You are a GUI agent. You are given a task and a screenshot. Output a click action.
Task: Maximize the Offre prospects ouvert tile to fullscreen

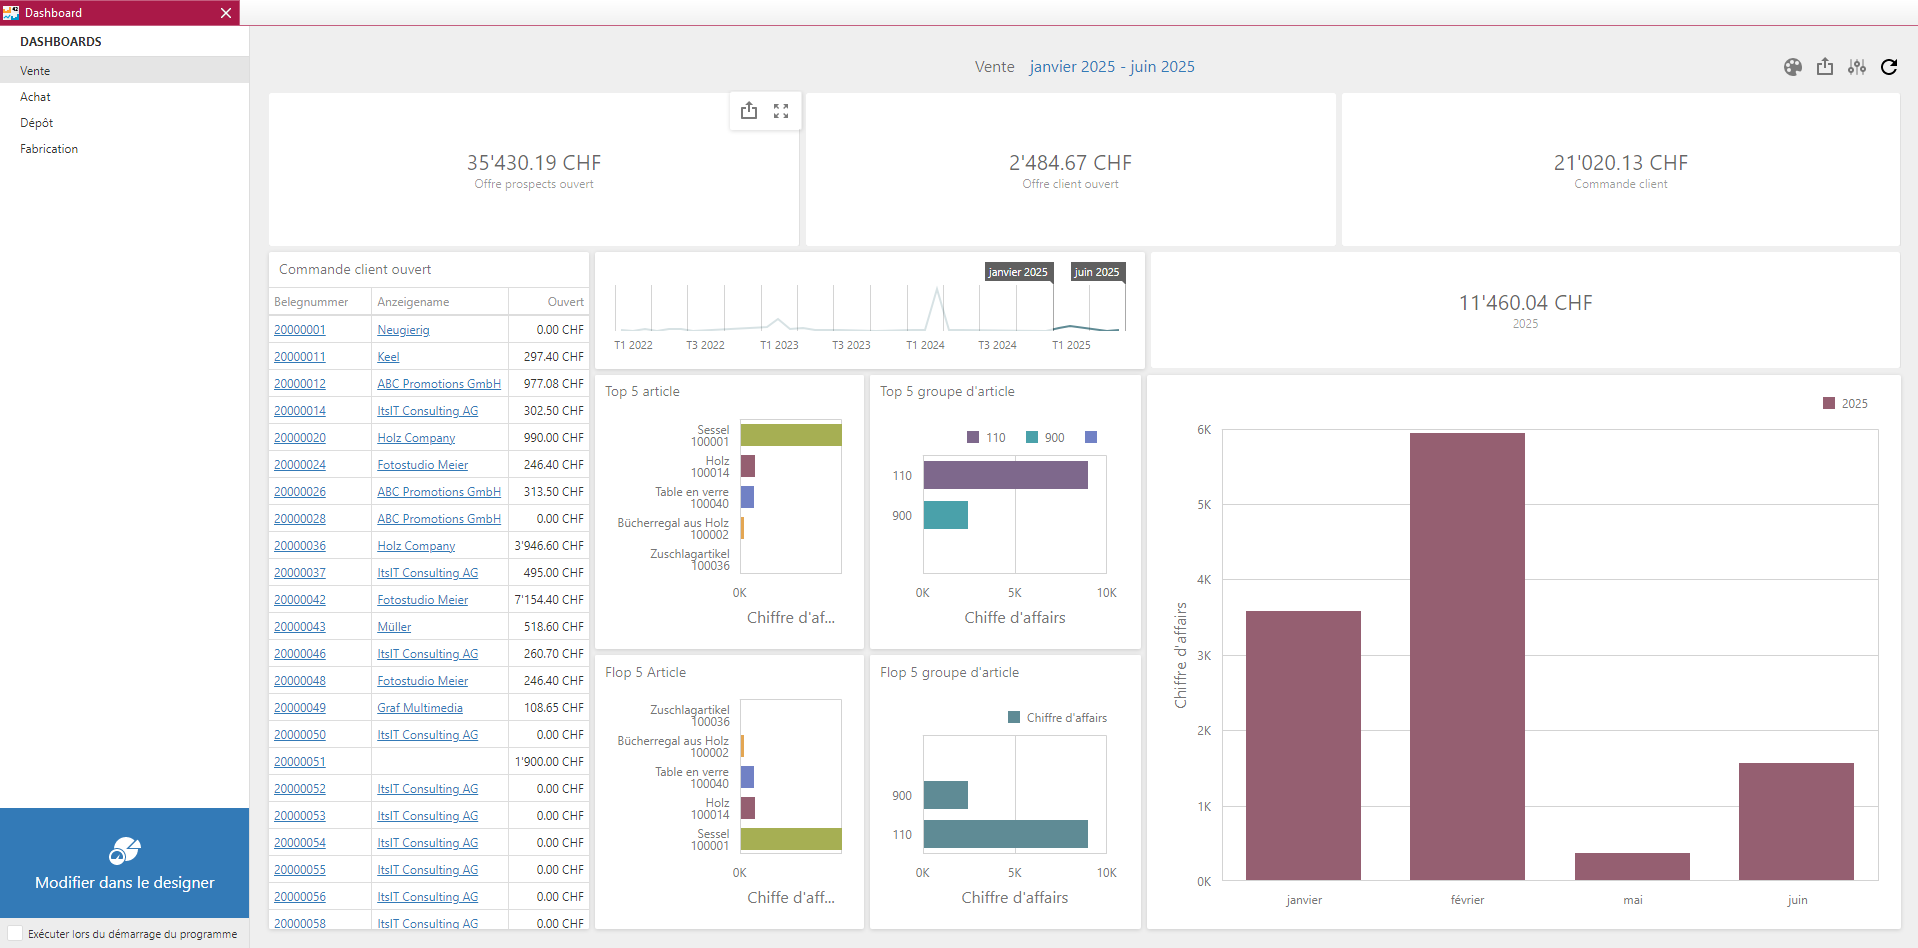(781, 110)
